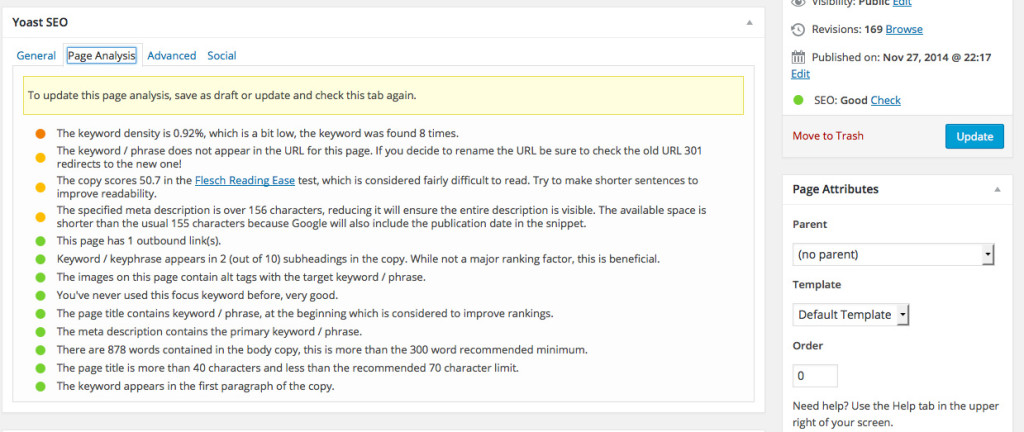This screenshot has height=432, width=1024.
Task: Click the Browse revisions link
Action: pyautogui.click(x=904, y=29)
